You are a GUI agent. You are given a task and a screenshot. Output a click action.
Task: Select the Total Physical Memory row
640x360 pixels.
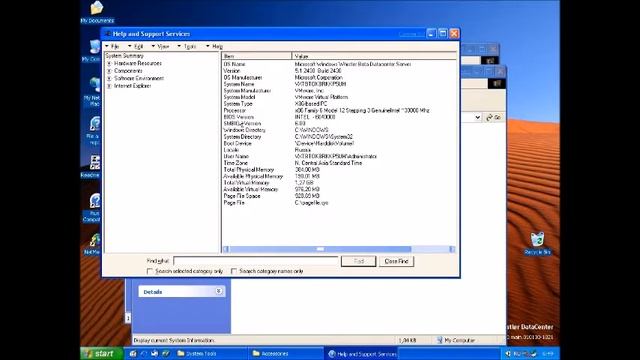339,170
